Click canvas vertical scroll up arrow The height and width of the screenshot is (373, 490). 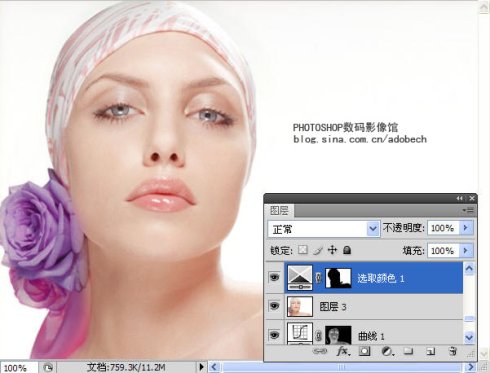[484, 7]
